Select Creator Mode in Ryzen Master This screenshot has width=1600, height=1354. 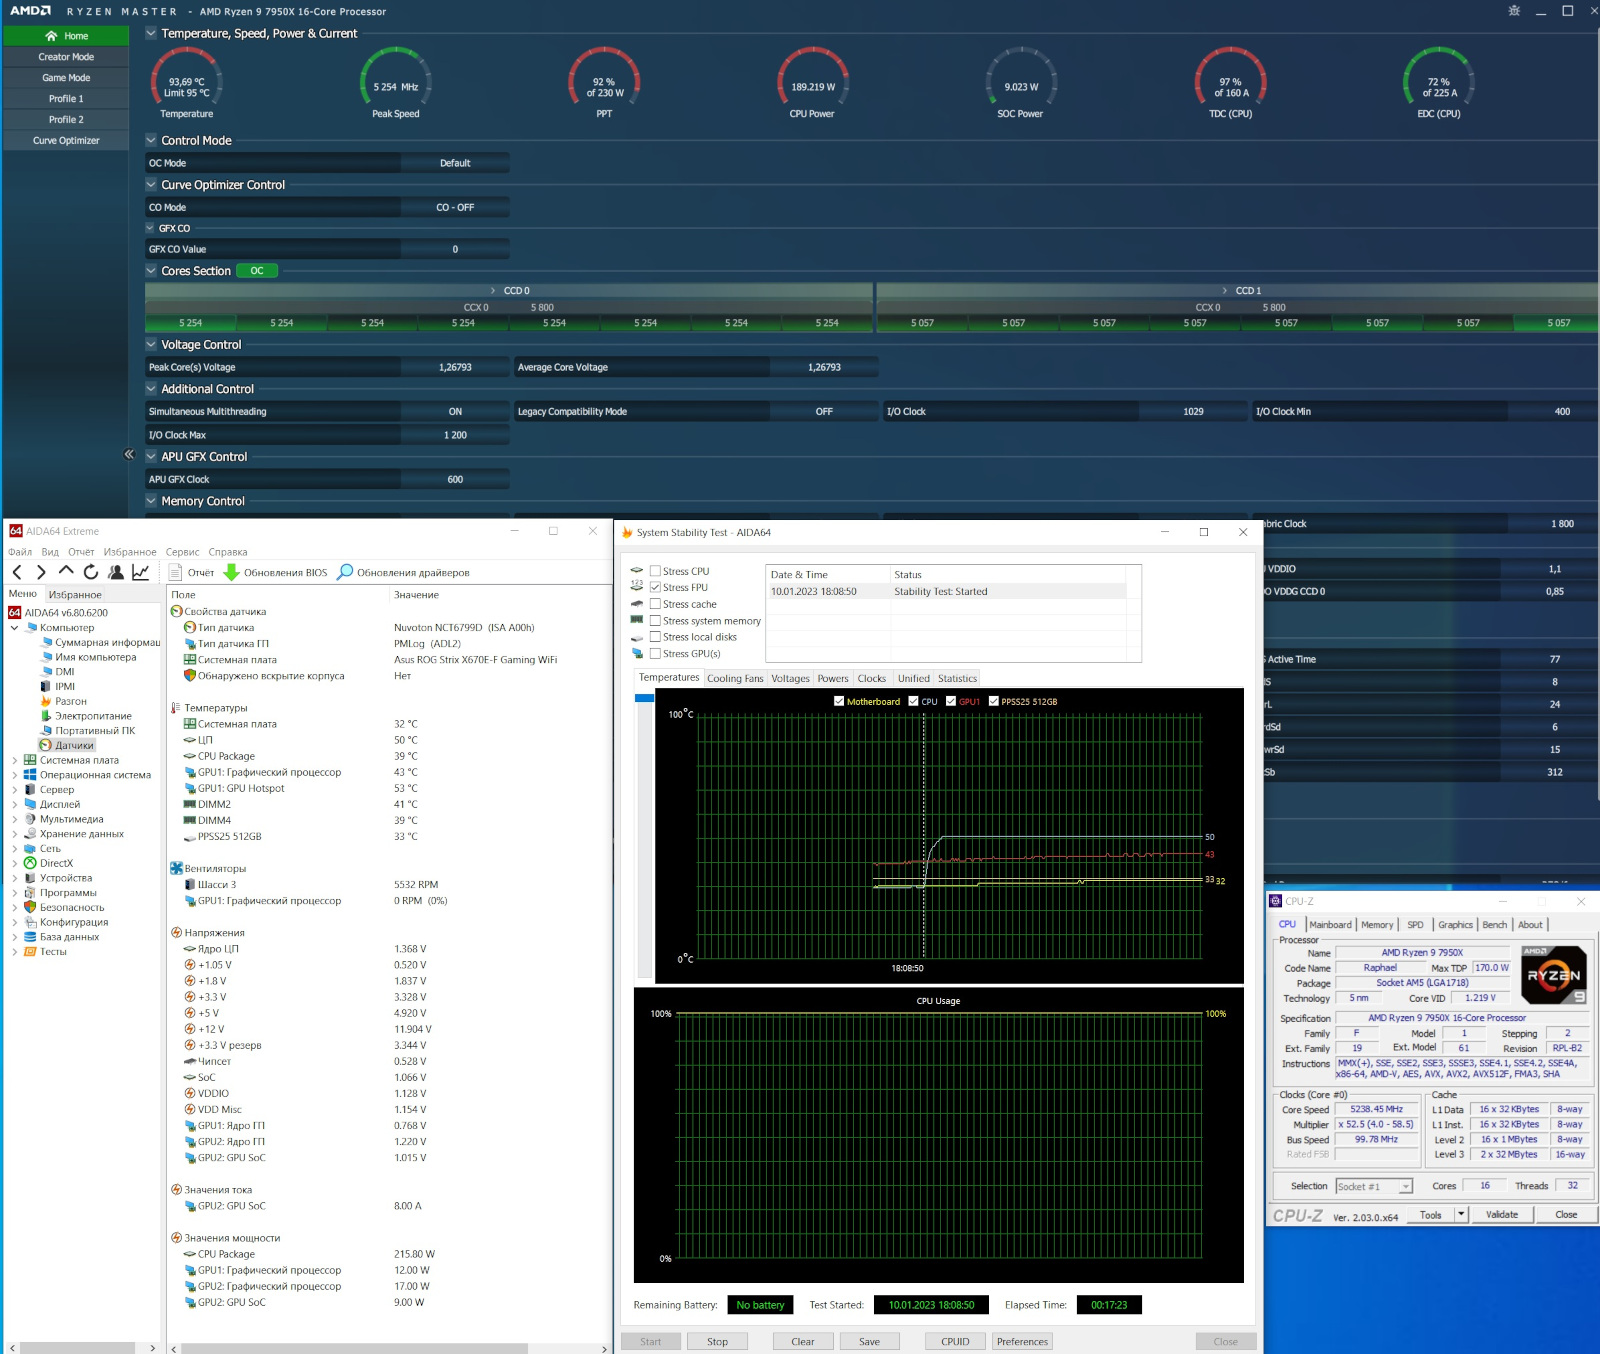click(66, 57)
